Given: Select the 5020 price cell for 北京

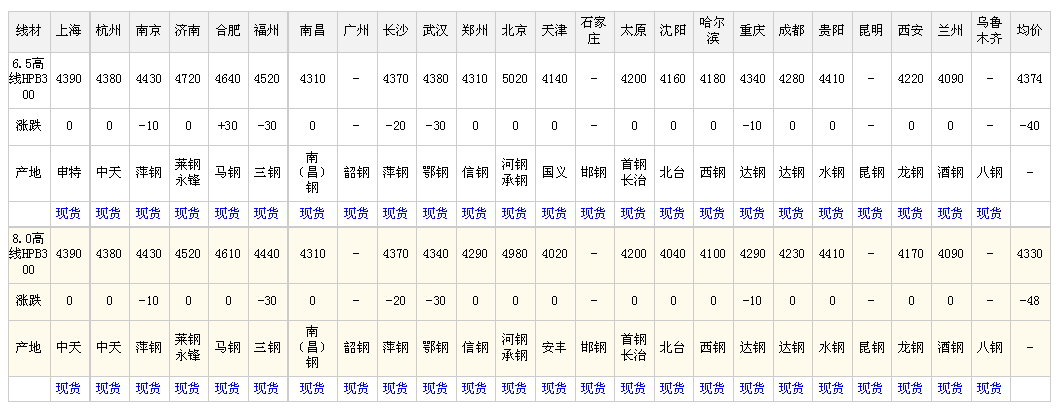Looking at the screenshot, I should pyautogui.click(x=514, y=78).
